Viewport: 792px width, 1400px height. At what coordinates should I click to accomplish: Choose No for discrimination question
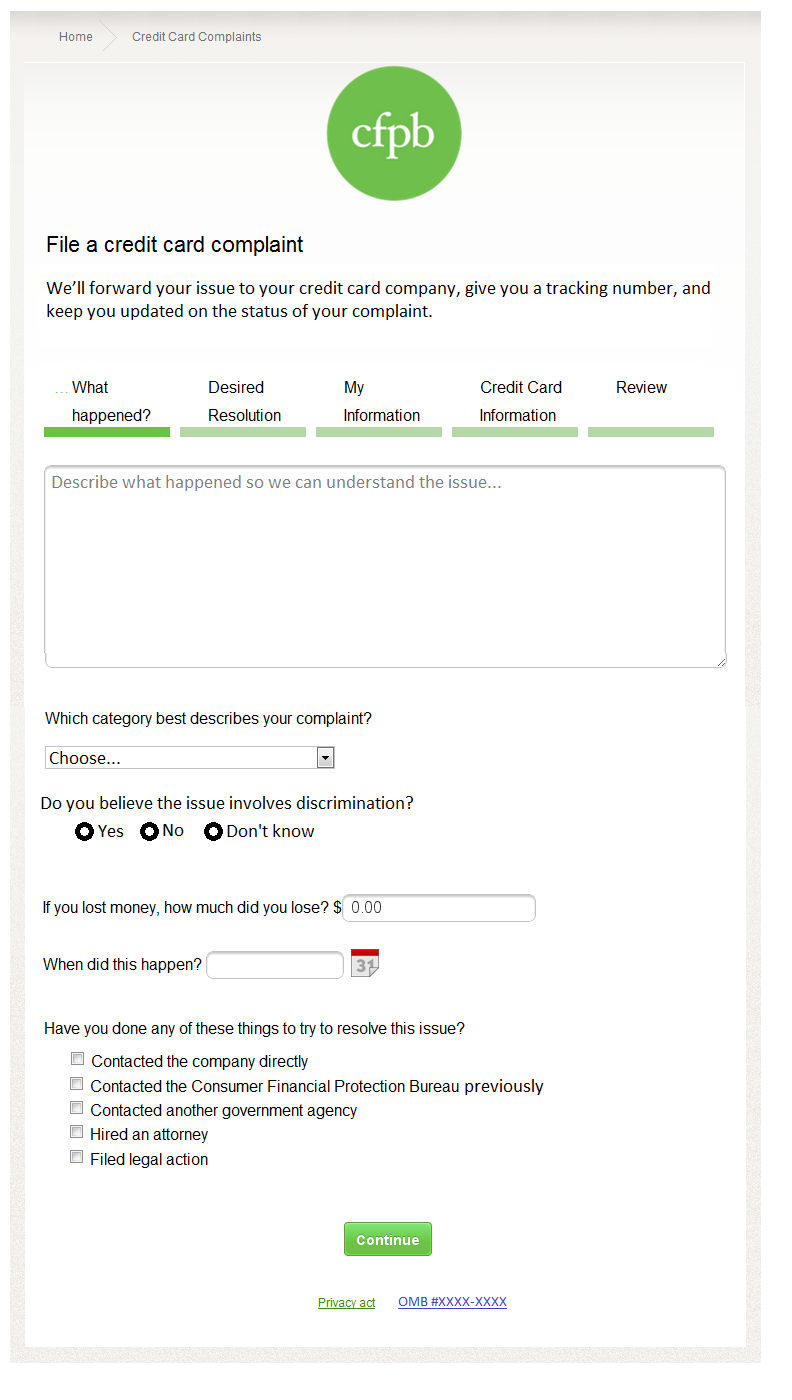[x=149, y=832]
